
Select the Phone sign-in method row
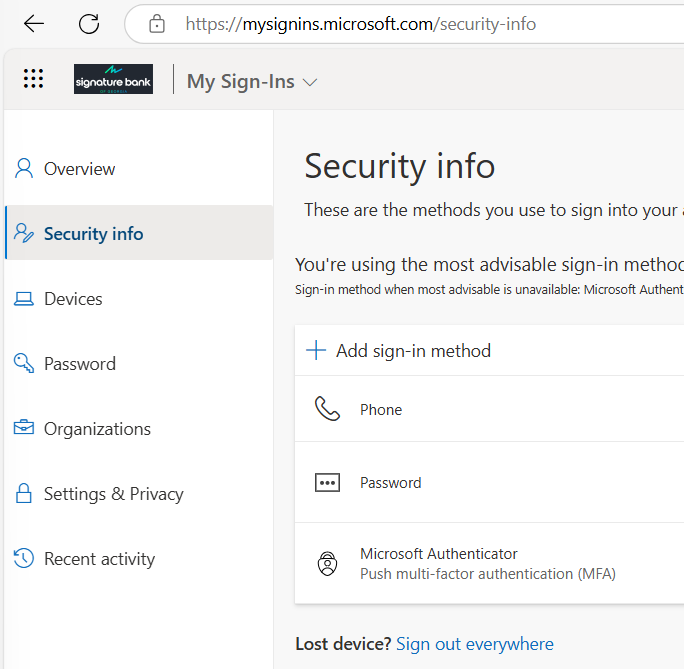489,409
